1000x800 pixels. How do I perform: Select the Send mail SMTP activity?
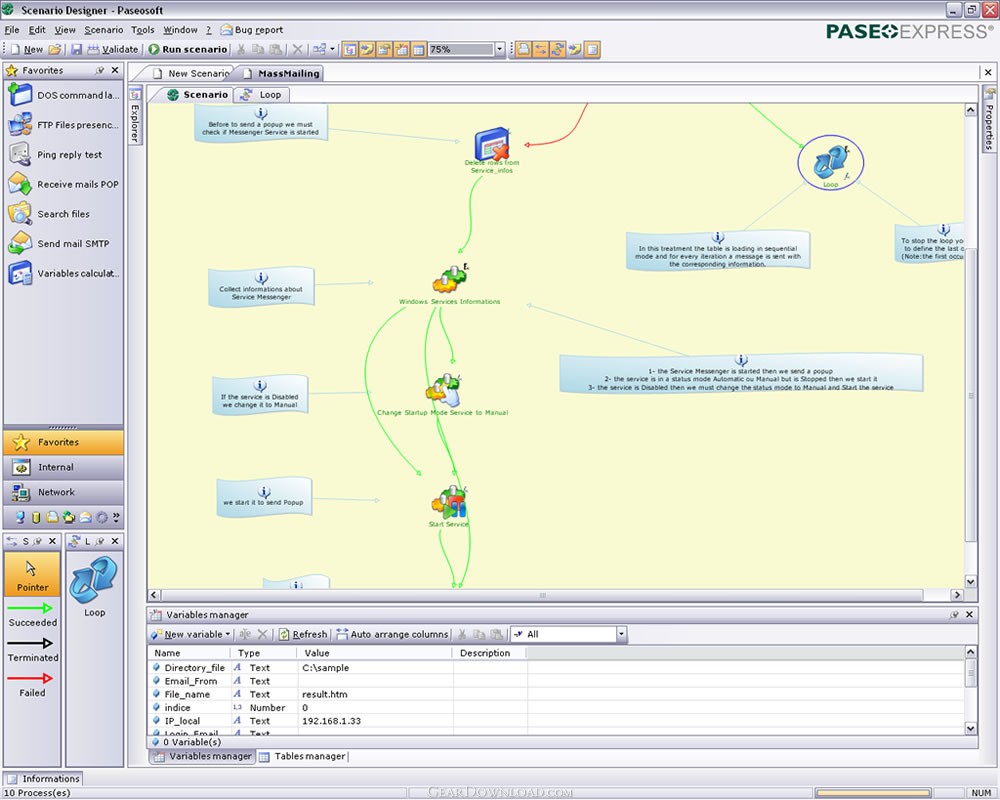(59, 244)
